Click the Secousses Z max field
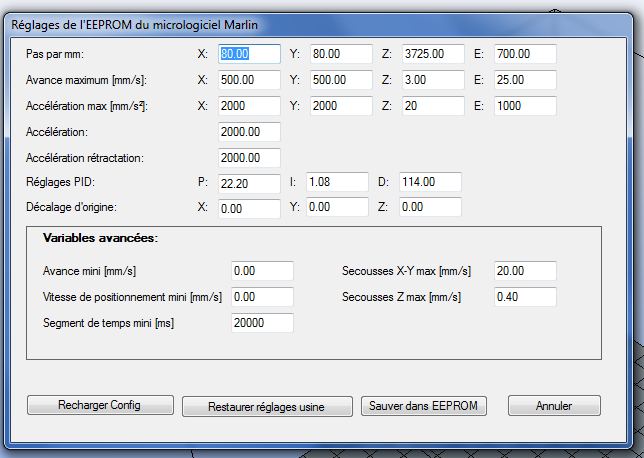The image size is (644, 458). (x=525, y=297)
